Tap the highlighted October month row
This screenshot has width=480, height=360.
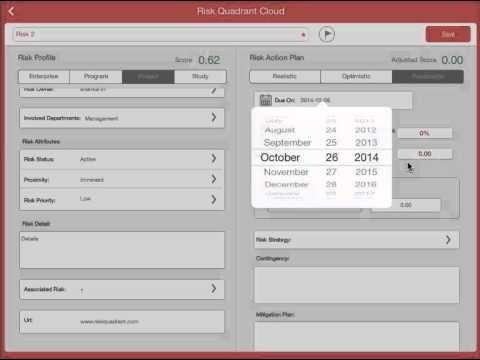coord(280,157)
